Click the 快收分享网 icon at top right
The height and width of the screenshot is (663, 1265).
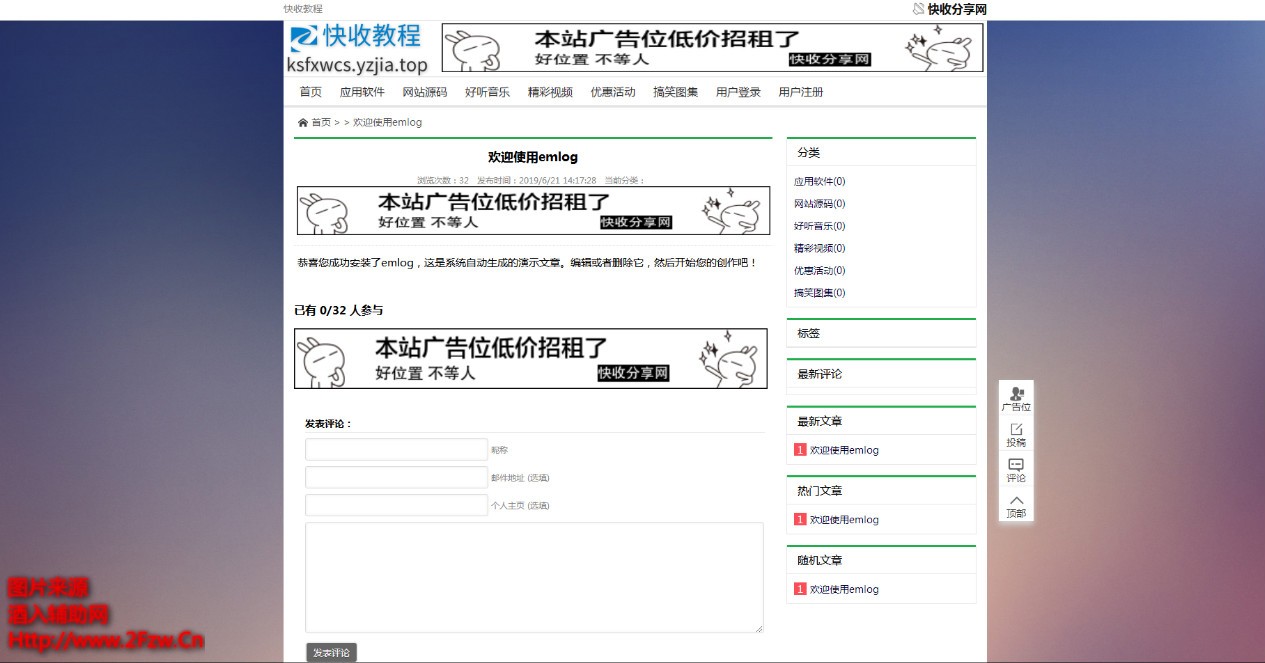(x=919, y=9)
